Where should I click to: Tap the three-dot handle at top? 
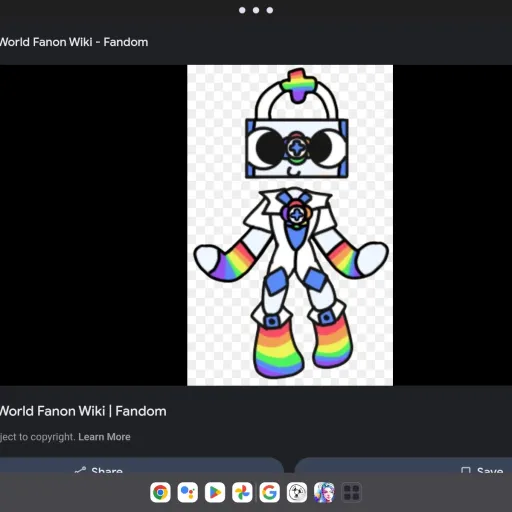click(x=256, y=10)
